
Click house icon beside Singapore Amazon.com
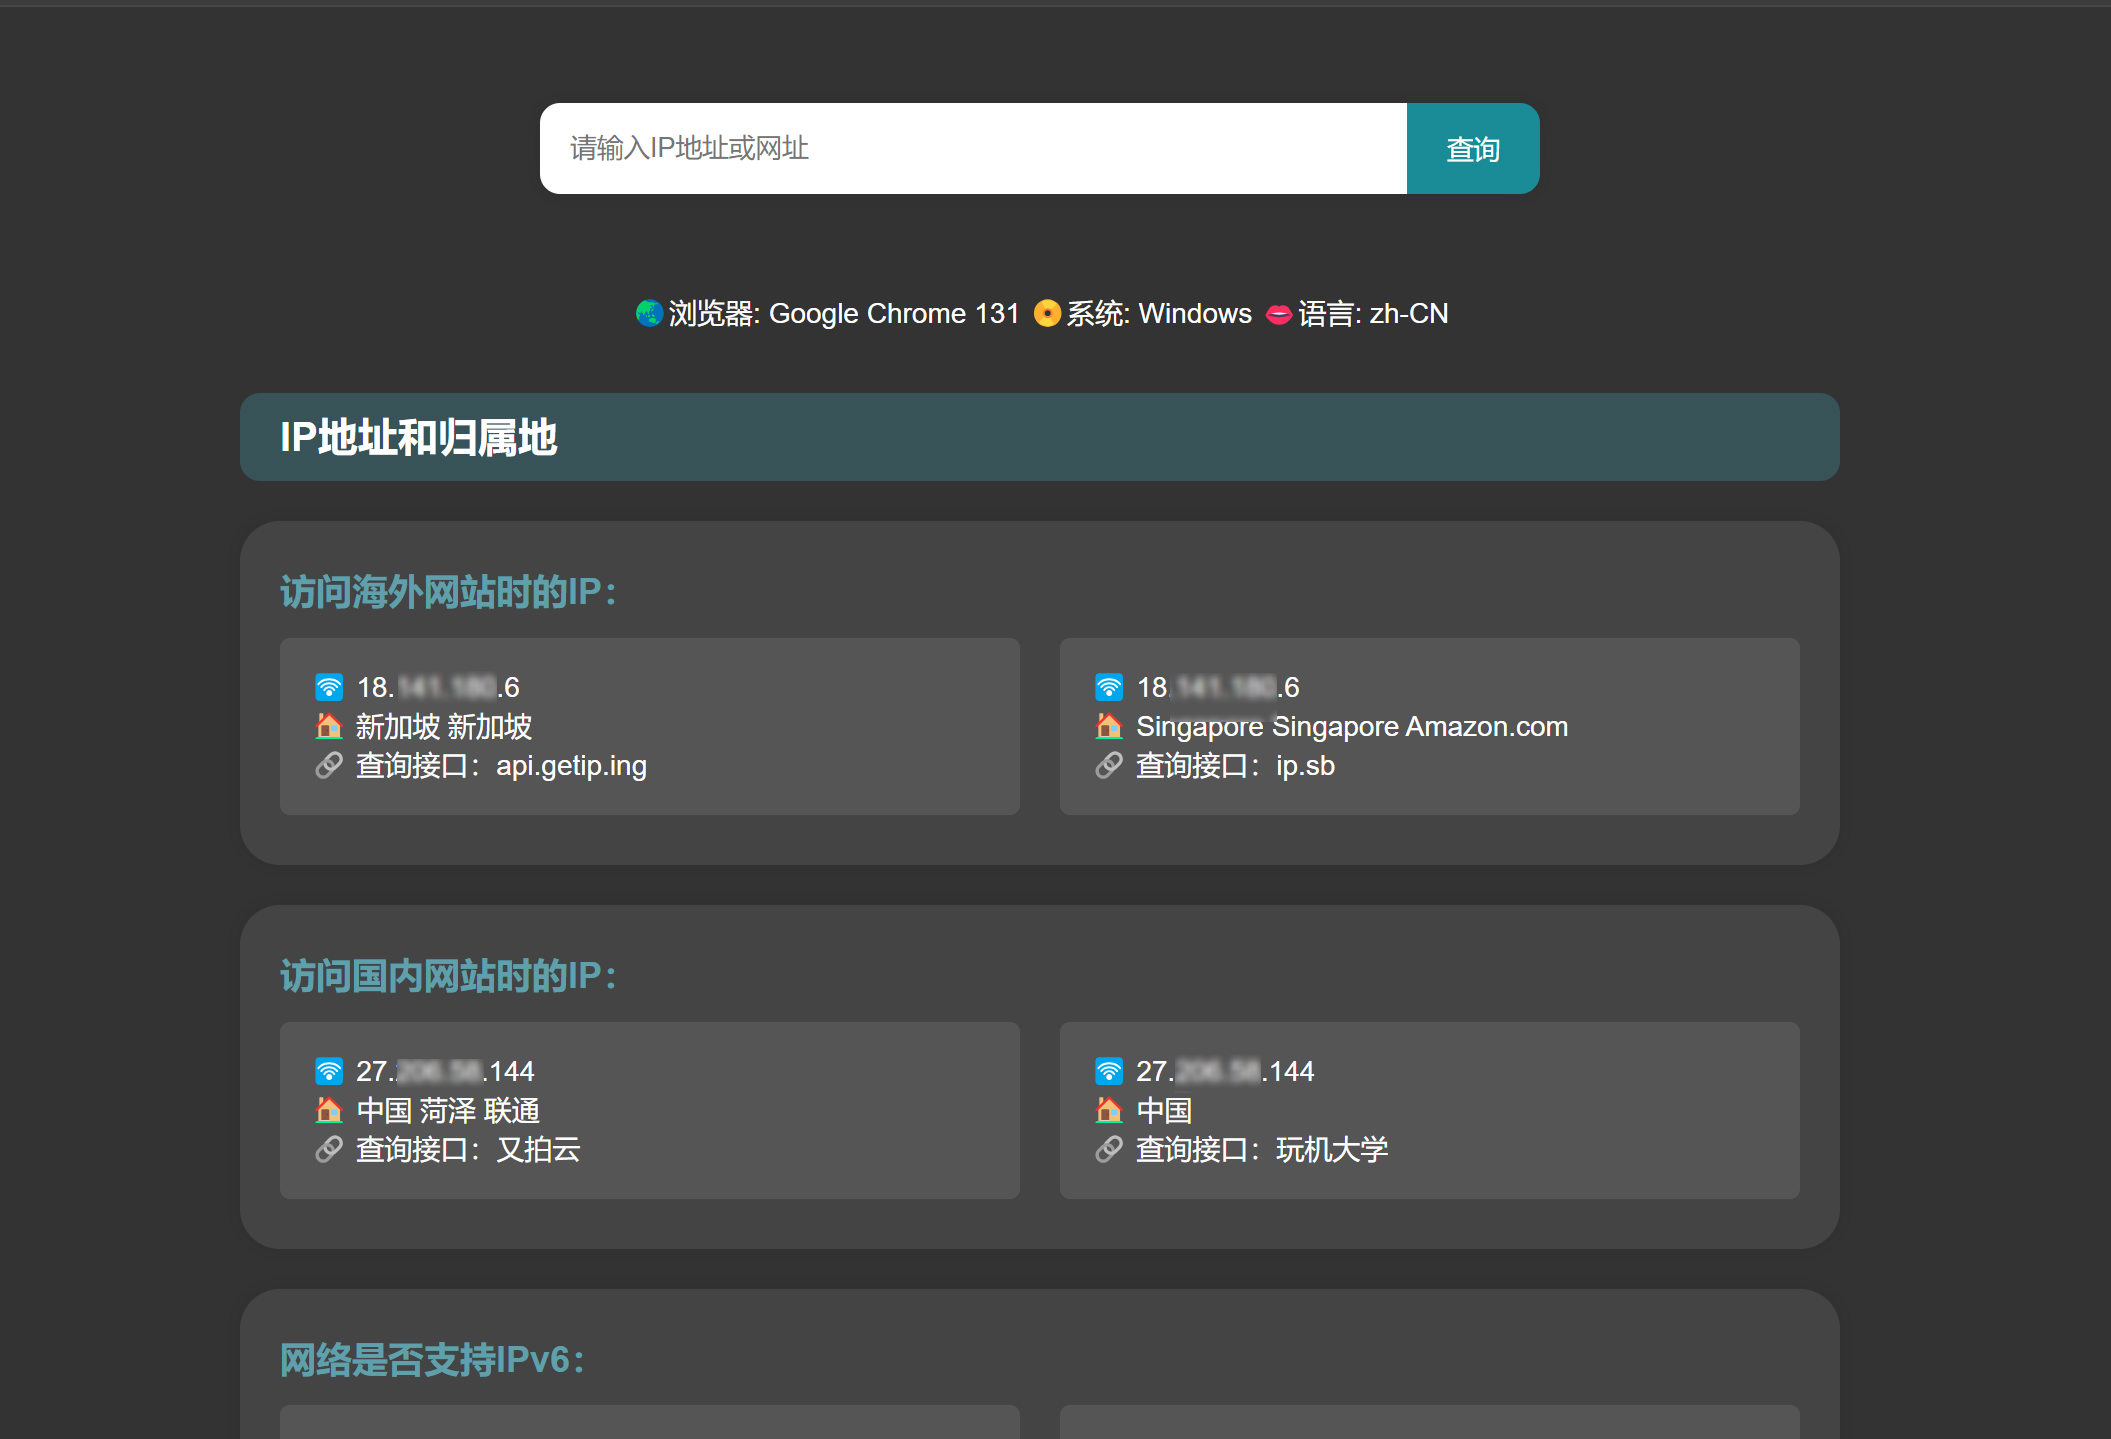pos(1109,726)
